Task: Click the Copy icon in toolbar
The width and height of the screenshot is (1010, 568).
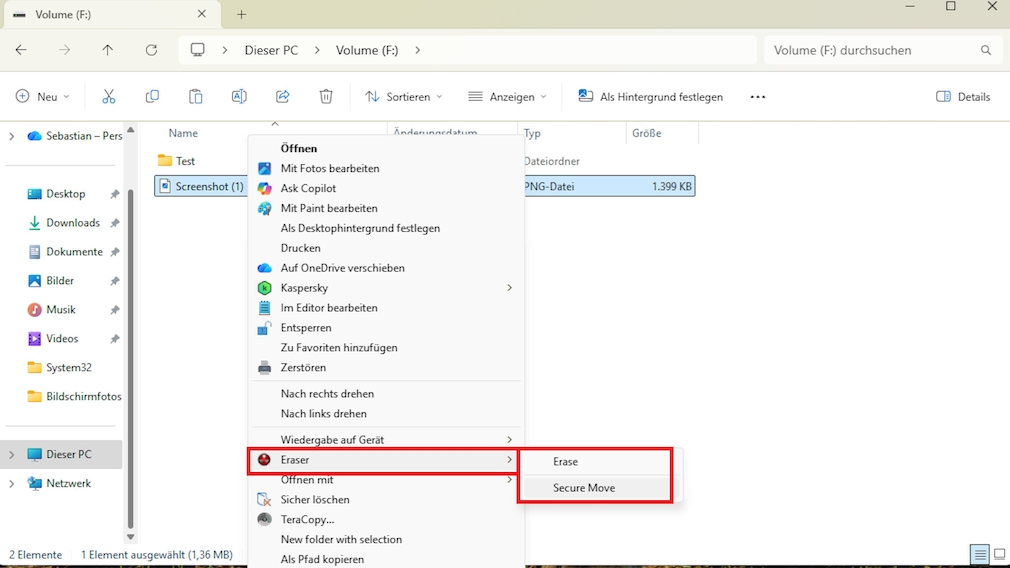Action: tap(152, 97)
